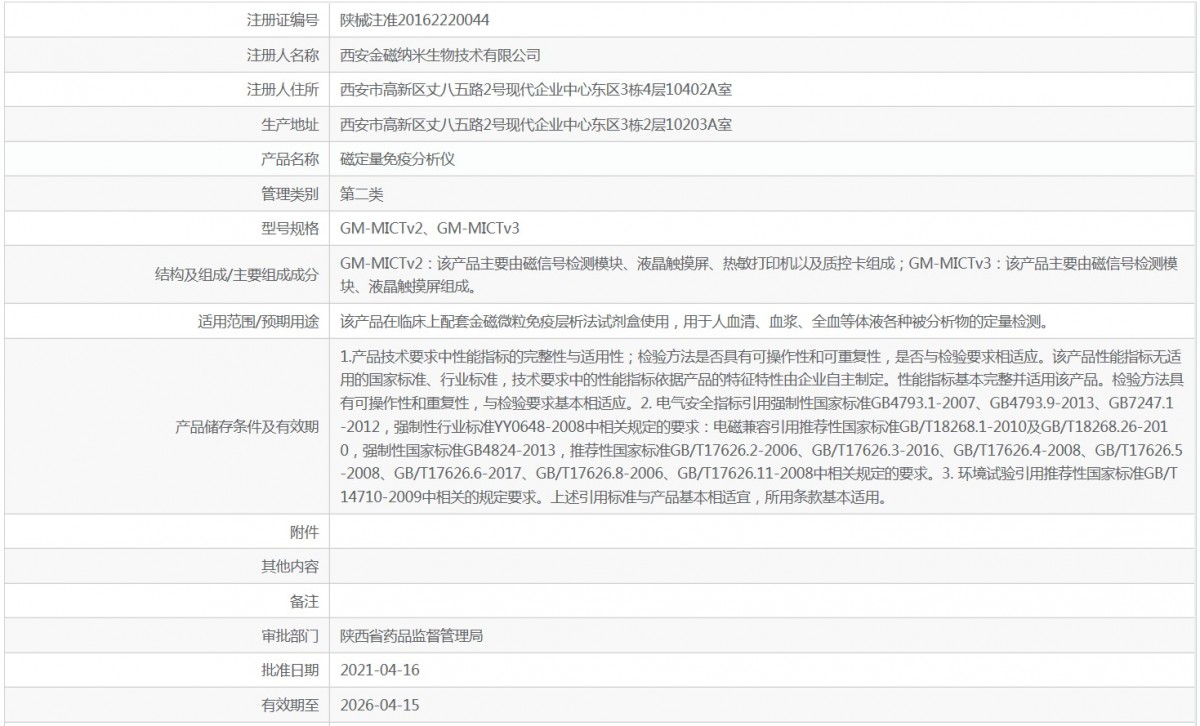Select production address ending 3栋2层10203A室
1200x726 pixels.
(538, 125)
